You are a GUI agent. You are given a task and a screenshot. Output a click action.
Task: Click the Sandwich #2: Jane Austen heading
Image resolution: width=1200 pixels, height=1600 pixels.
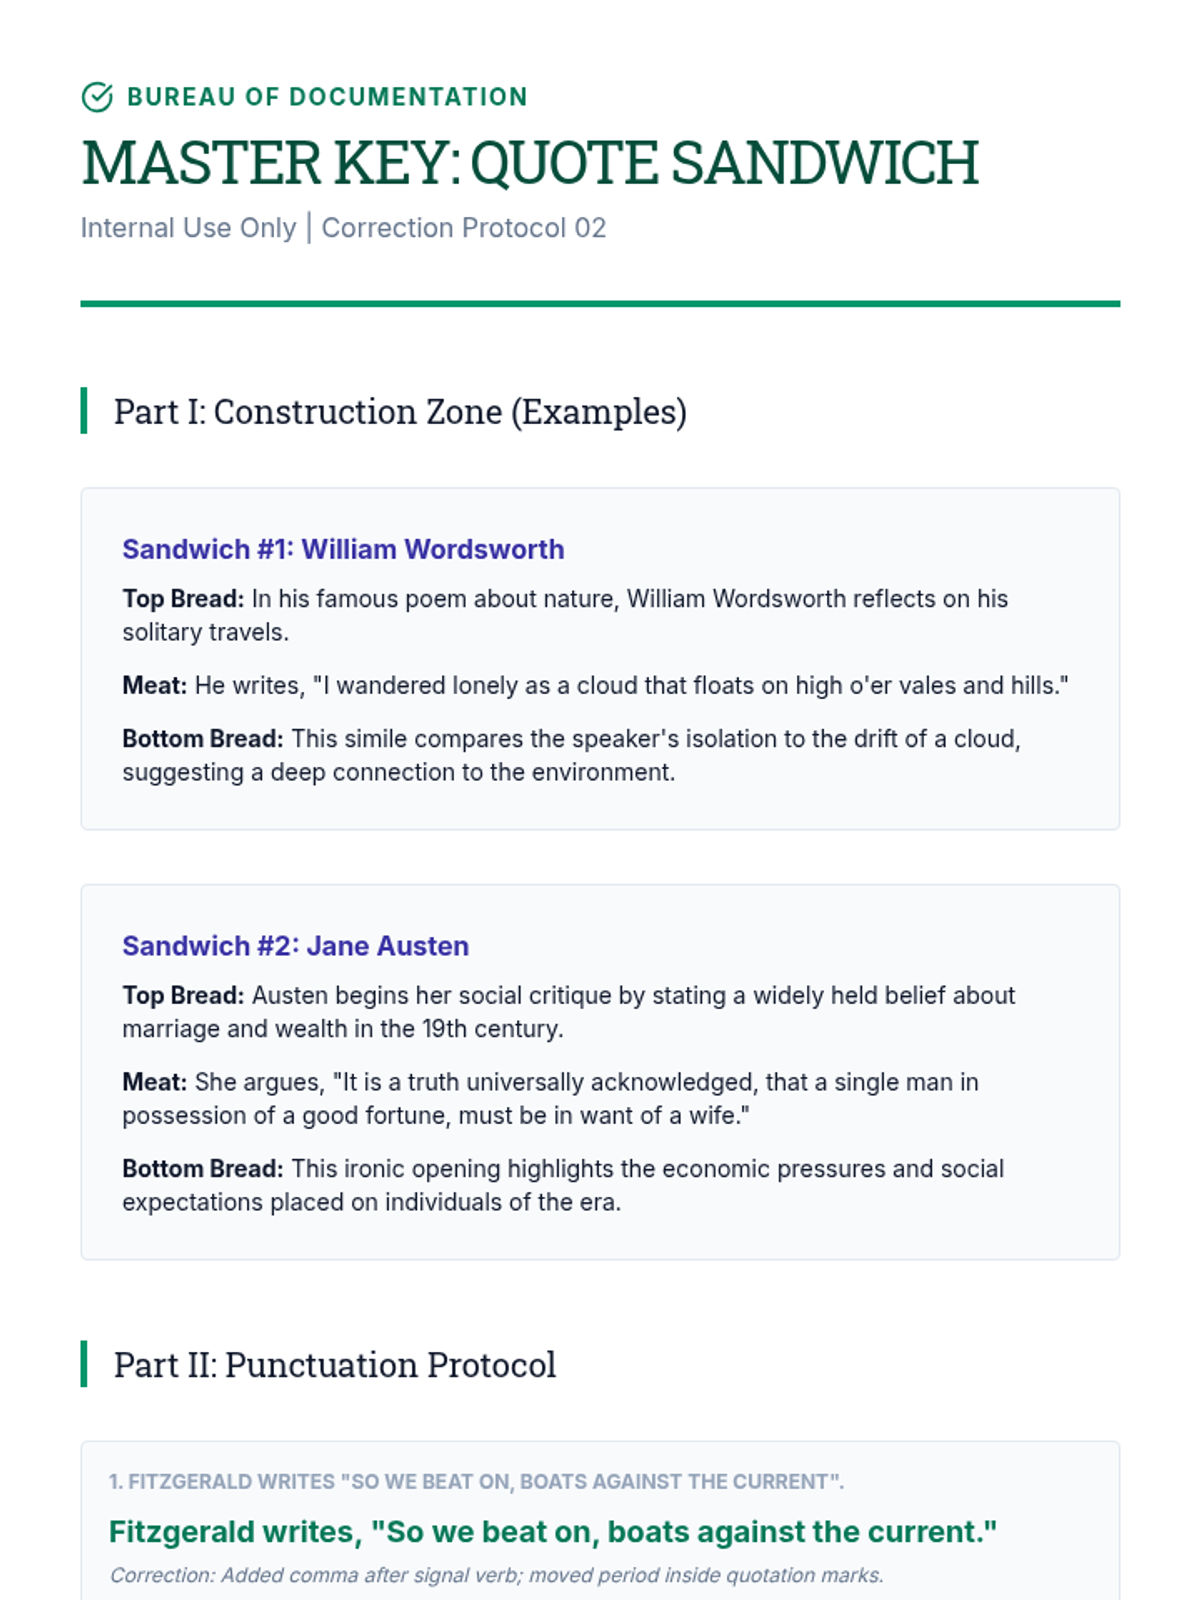click(x=295, y=946)
